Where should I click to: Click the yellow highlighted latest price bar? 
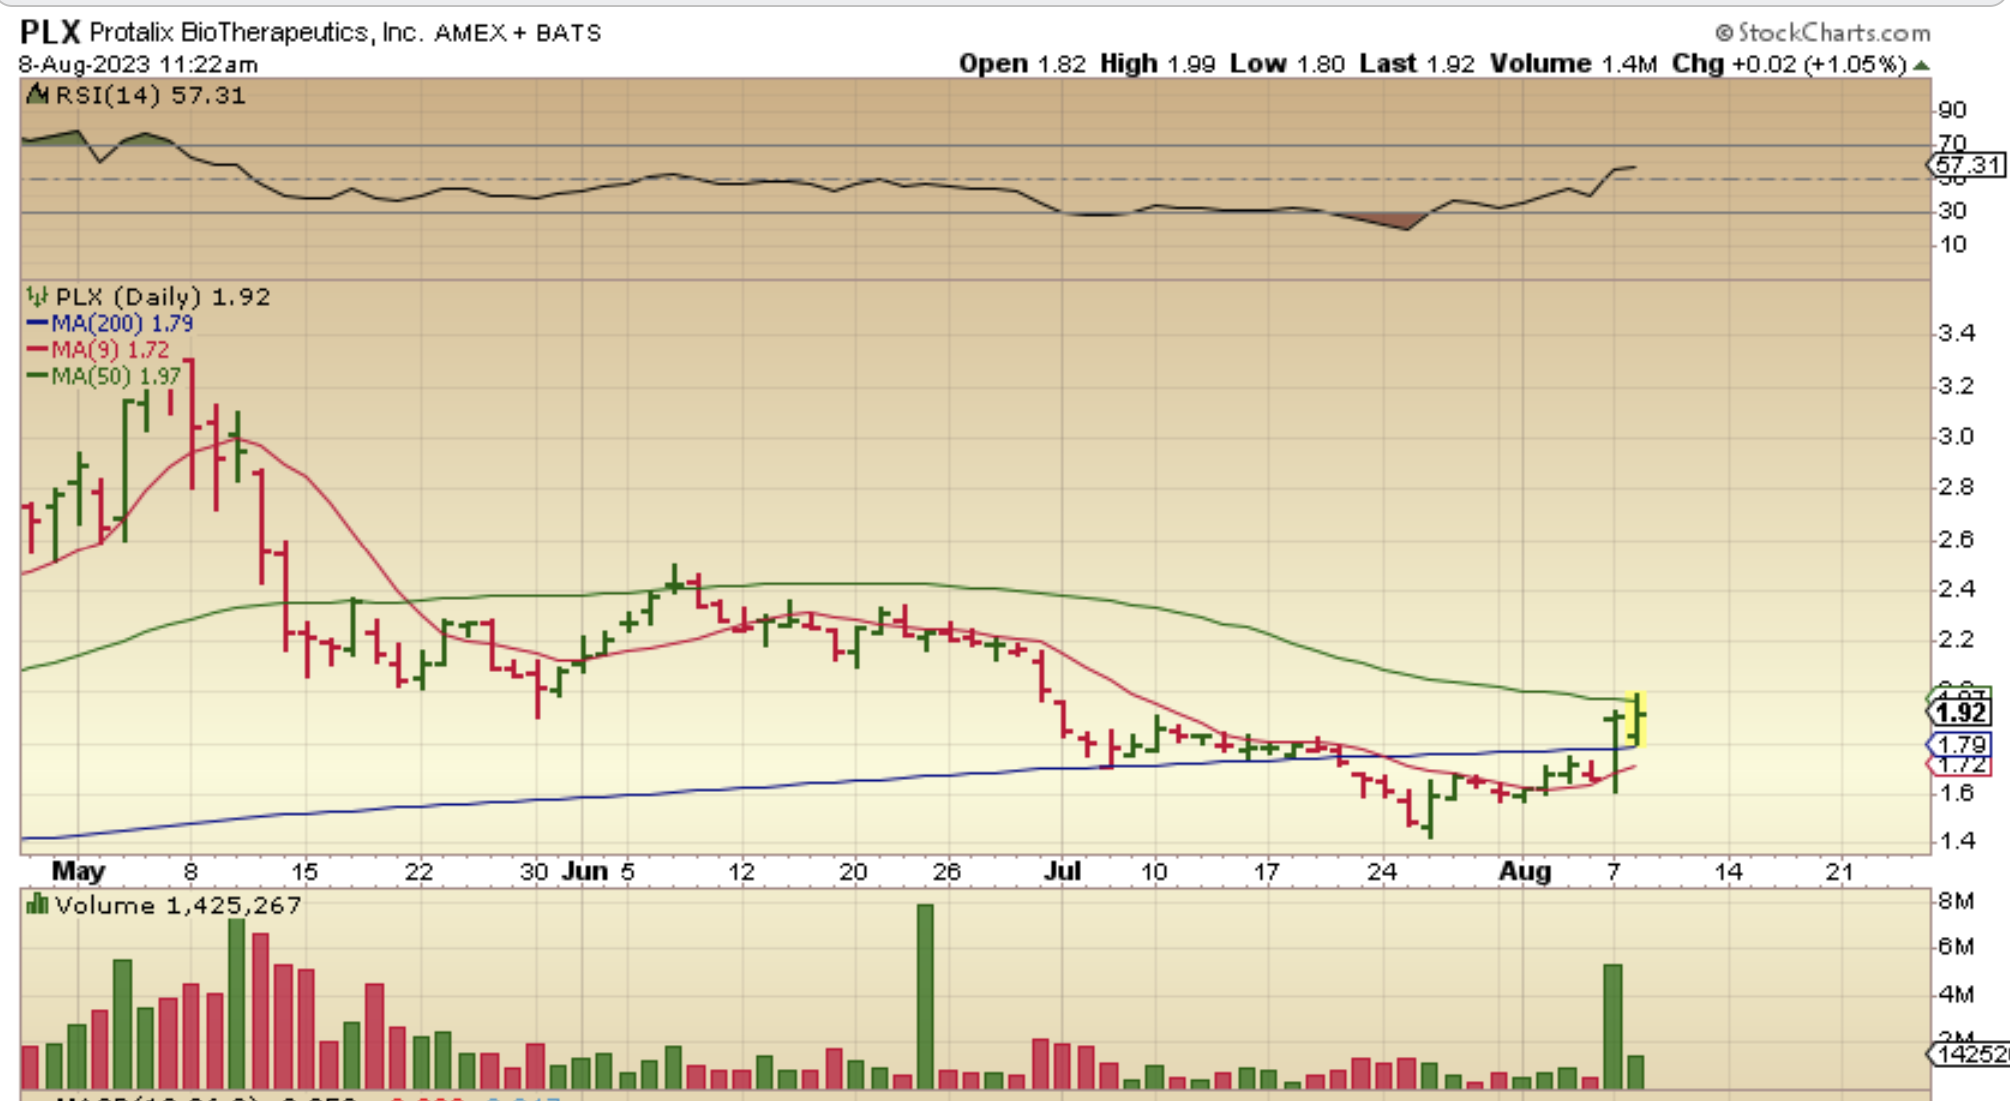tap(1637, 718)
